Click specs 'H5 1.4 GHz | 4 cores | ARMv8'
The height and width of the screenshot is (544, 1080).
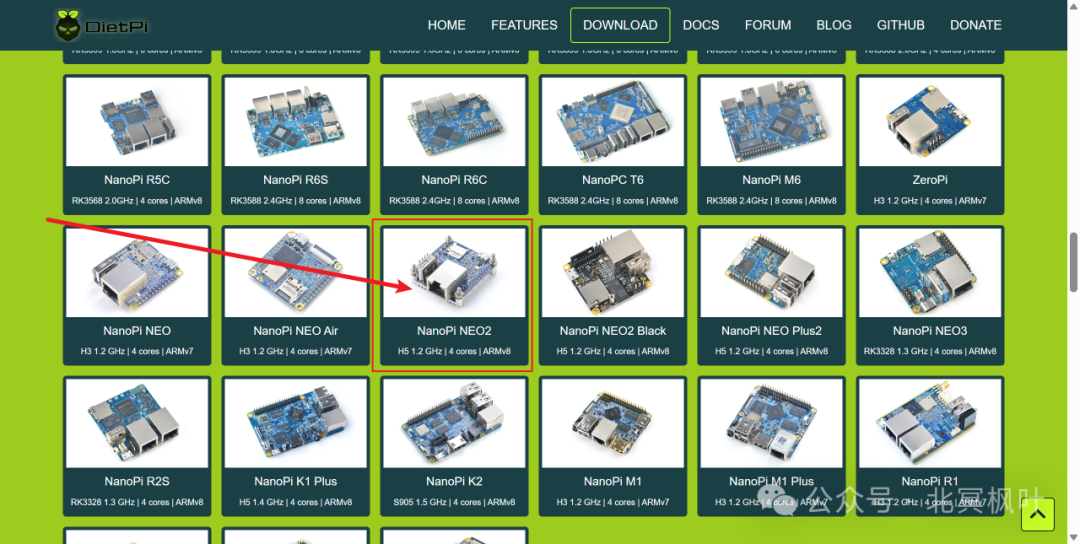click(295, 502)
